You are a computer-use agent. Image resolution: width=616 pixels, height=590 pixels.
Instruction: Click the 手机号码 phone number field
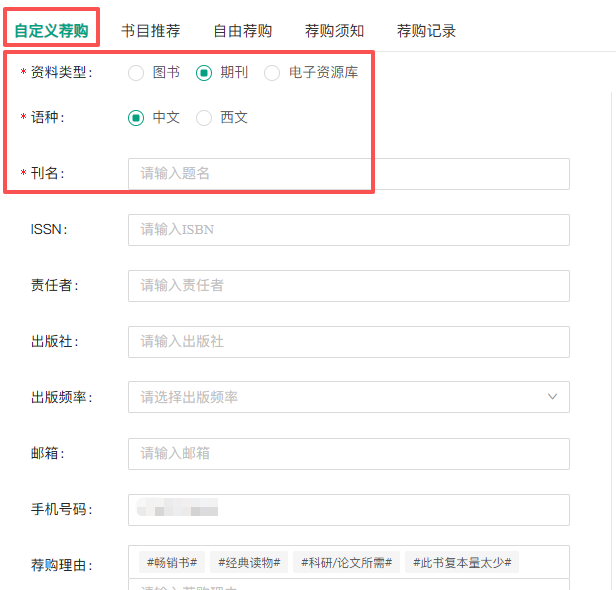coord(348,510)
